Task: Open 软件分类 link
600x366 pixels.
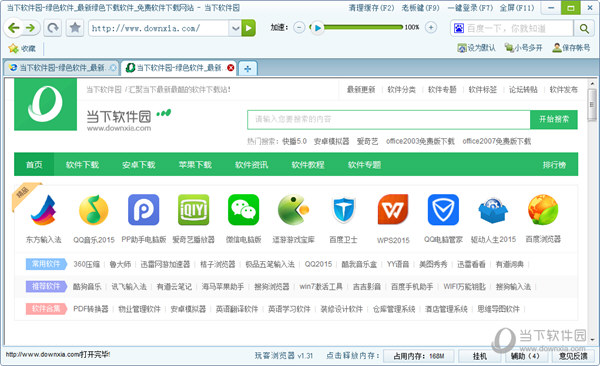Action: click(401, 90)
